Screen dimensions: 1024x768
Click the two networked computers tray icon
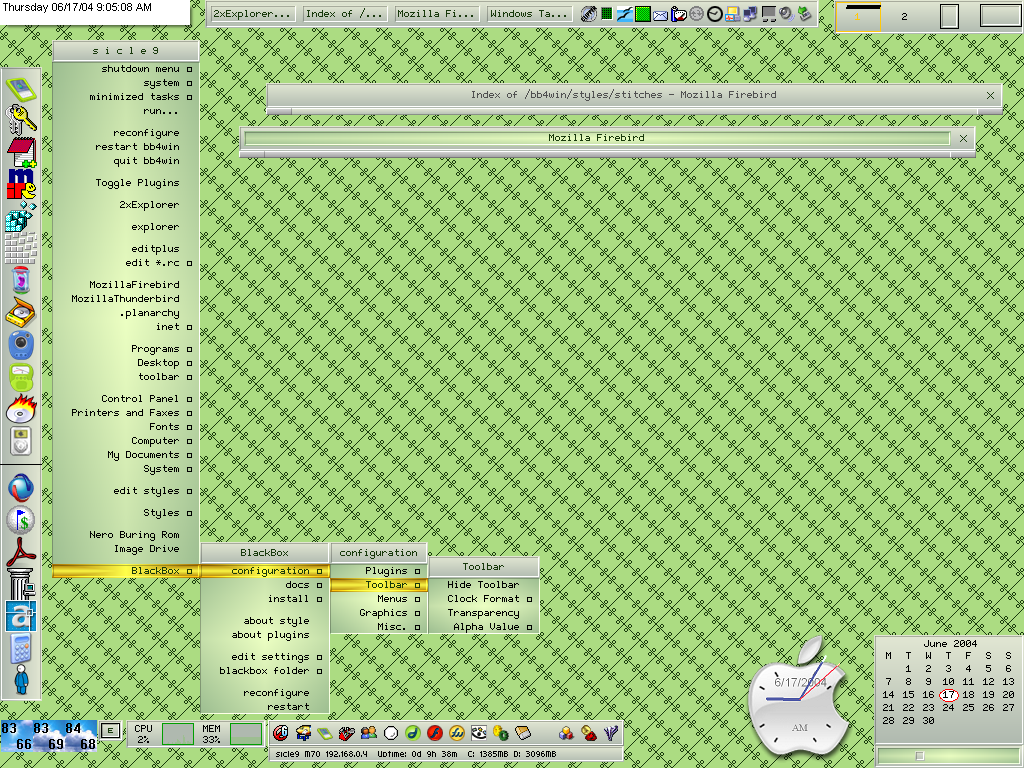(750, 14)
